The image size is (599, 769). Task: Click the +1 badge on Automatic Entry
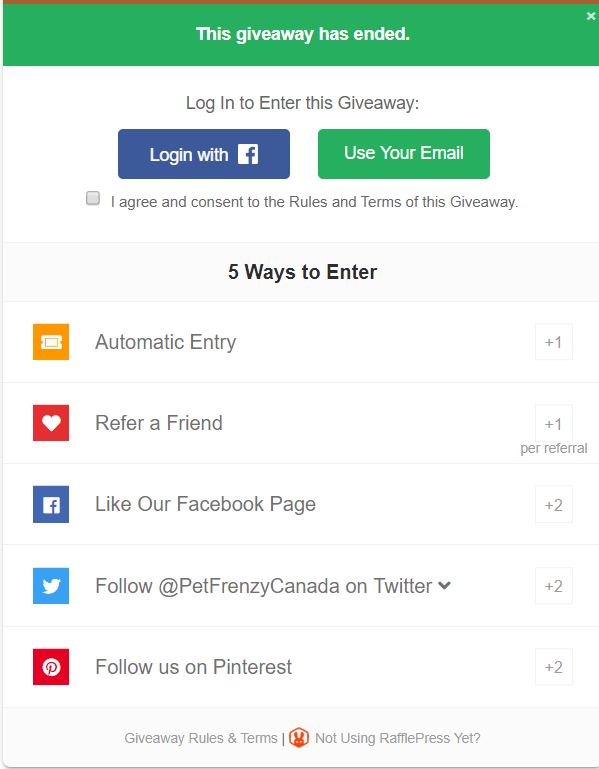coord(554,342)
